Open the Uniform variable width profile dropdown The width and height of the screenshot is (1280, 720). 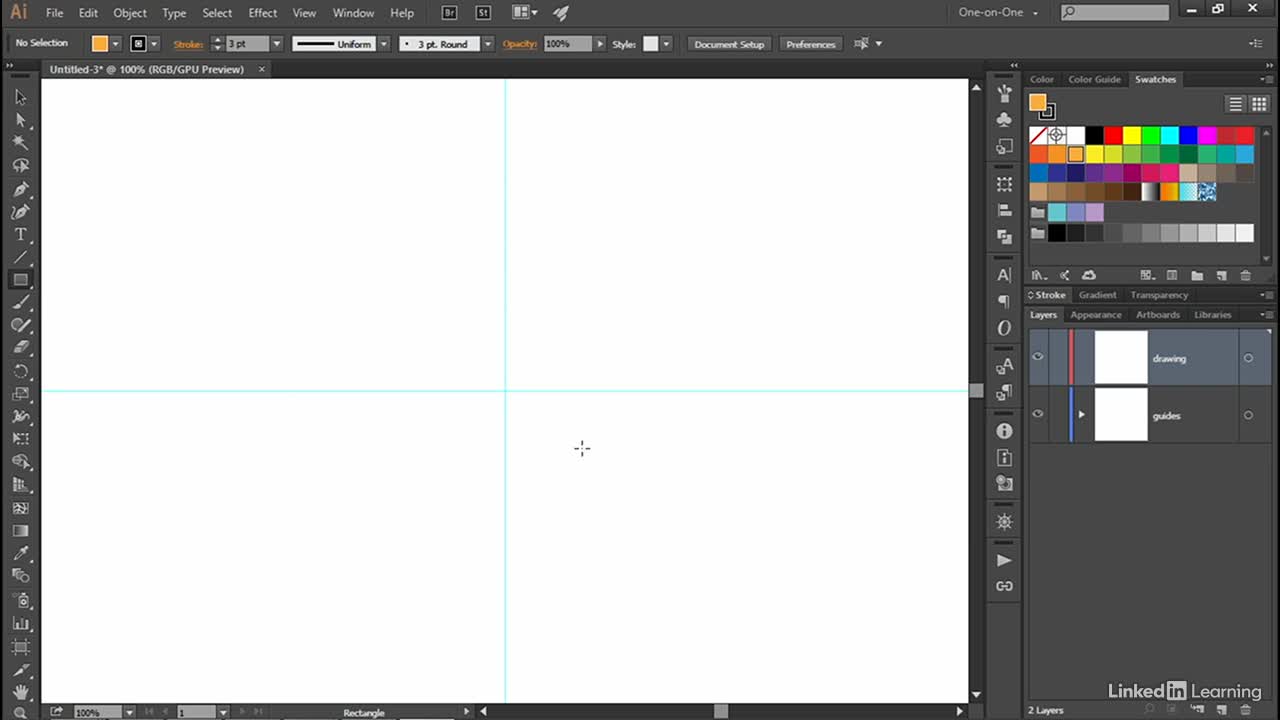click(383, 44)
